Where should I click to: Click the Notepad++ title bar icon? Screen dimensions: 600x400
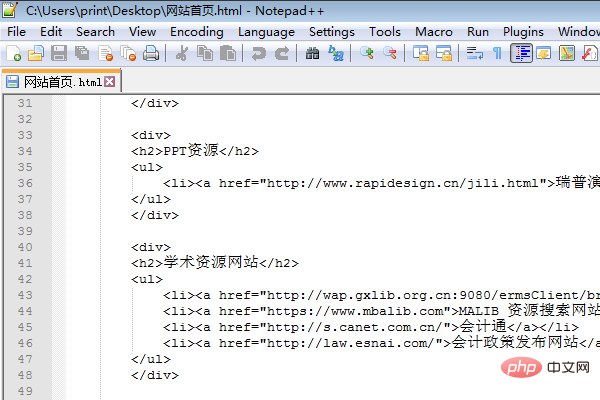(x=10, y=10)
